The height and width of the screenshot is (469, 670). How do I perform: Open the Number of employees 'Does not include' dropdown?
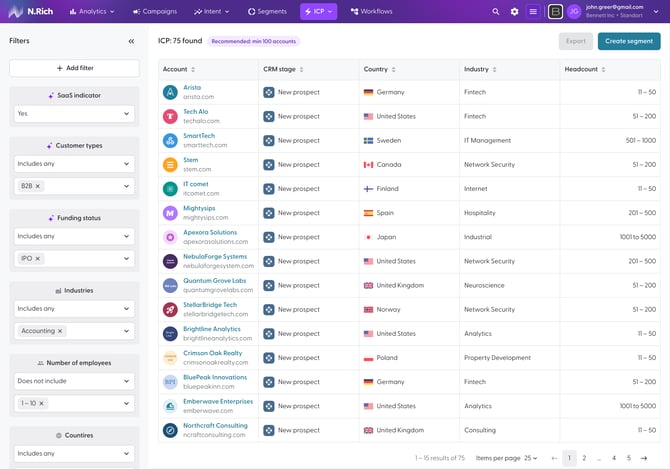[74, 381]
